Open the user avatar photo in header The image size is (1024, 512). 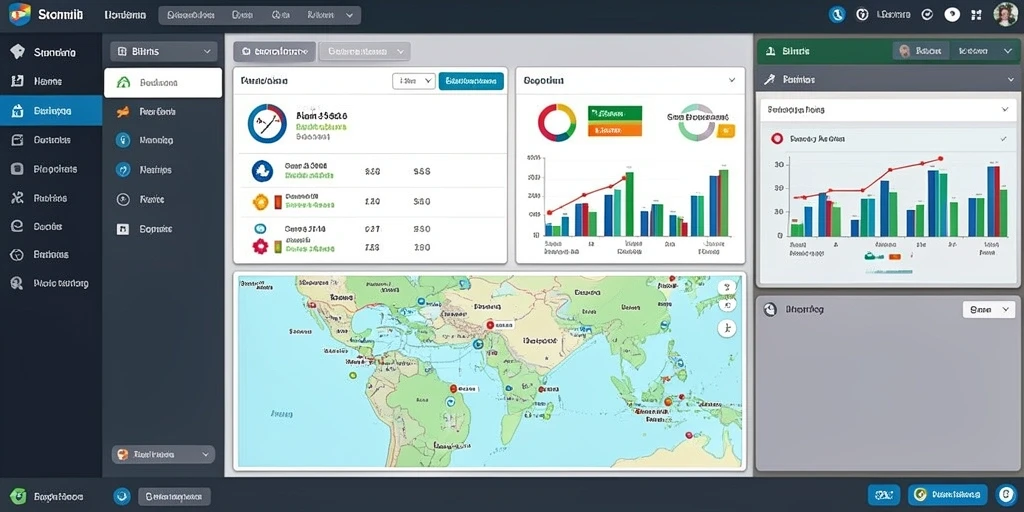point(1005,14)
